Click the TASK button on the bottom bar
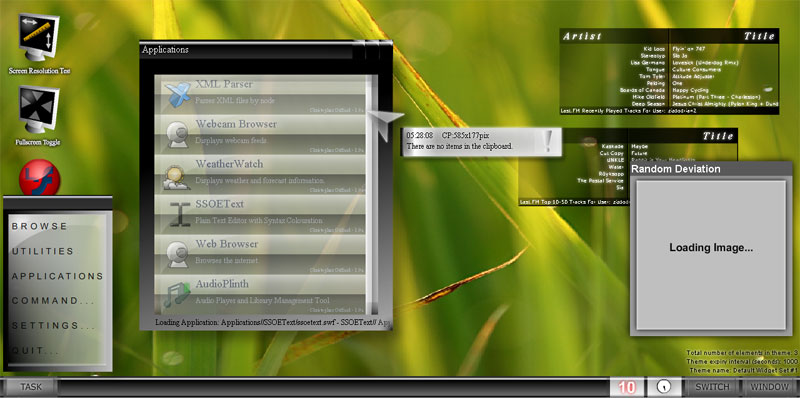800x398 pixels. (31, 387)
